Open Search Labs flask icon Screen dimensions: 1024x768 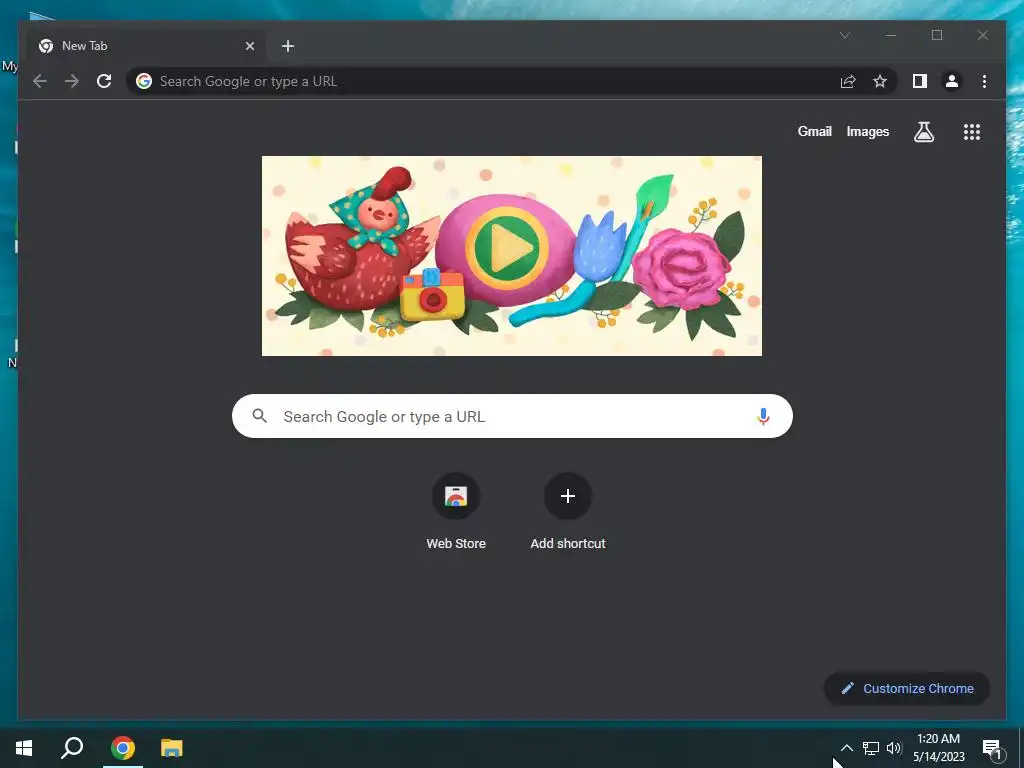click(923, 132)
